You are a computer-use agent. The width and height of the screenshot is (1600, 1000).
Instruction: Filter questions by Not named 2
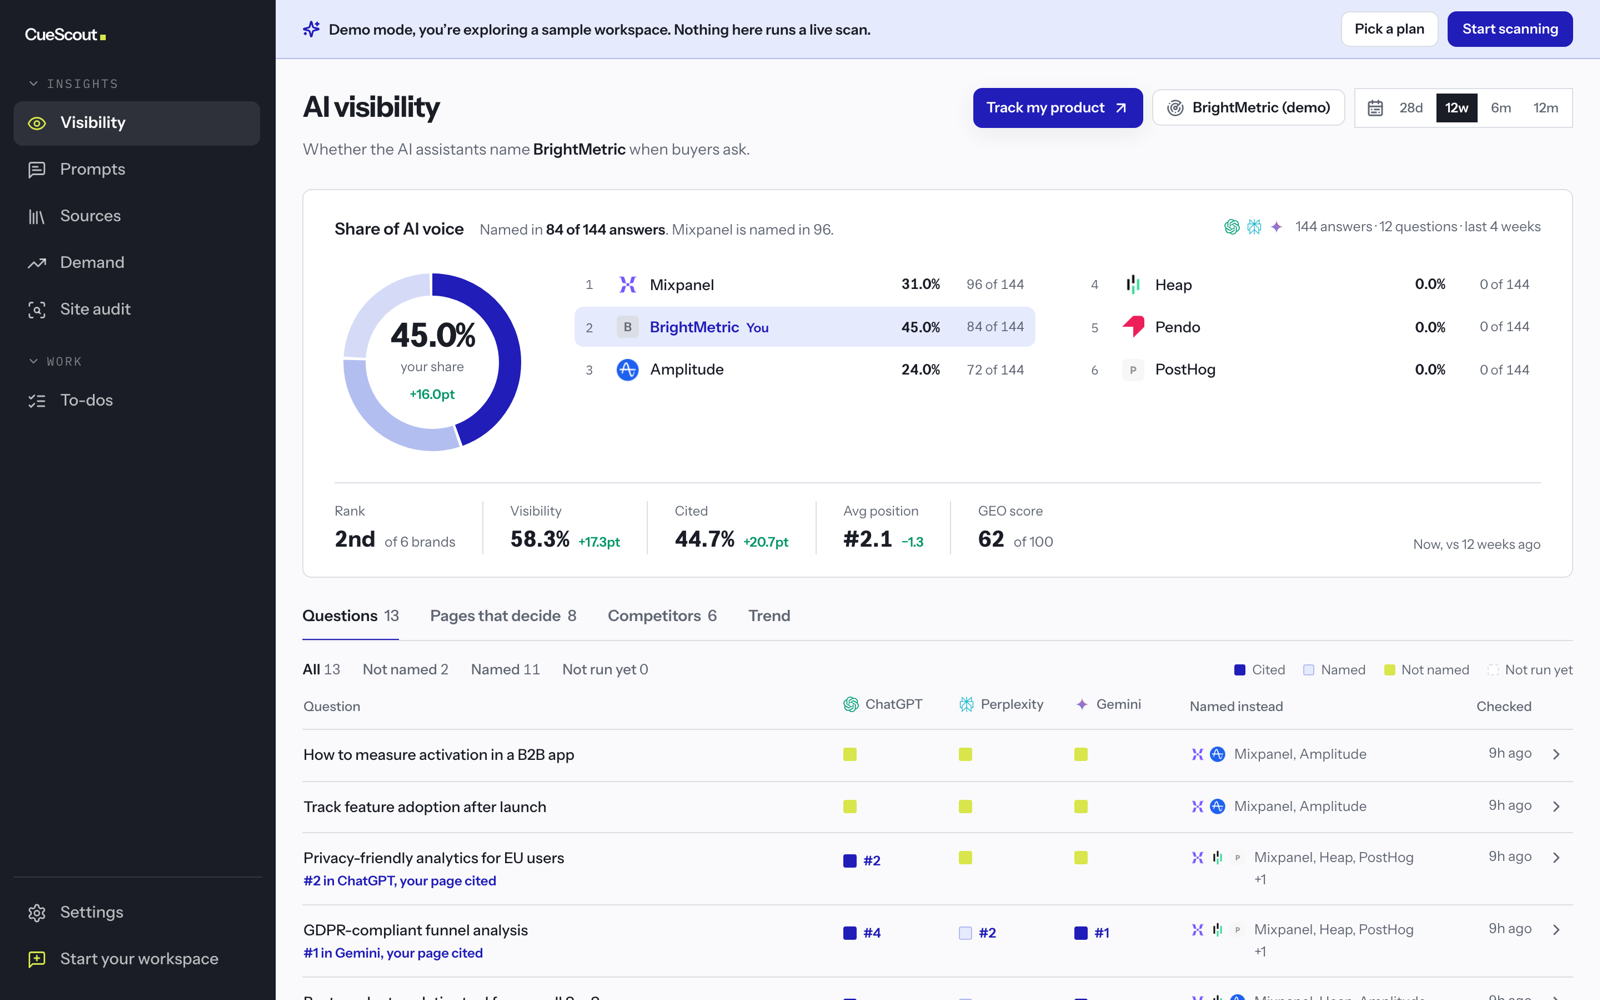click(x=405, y=670)
